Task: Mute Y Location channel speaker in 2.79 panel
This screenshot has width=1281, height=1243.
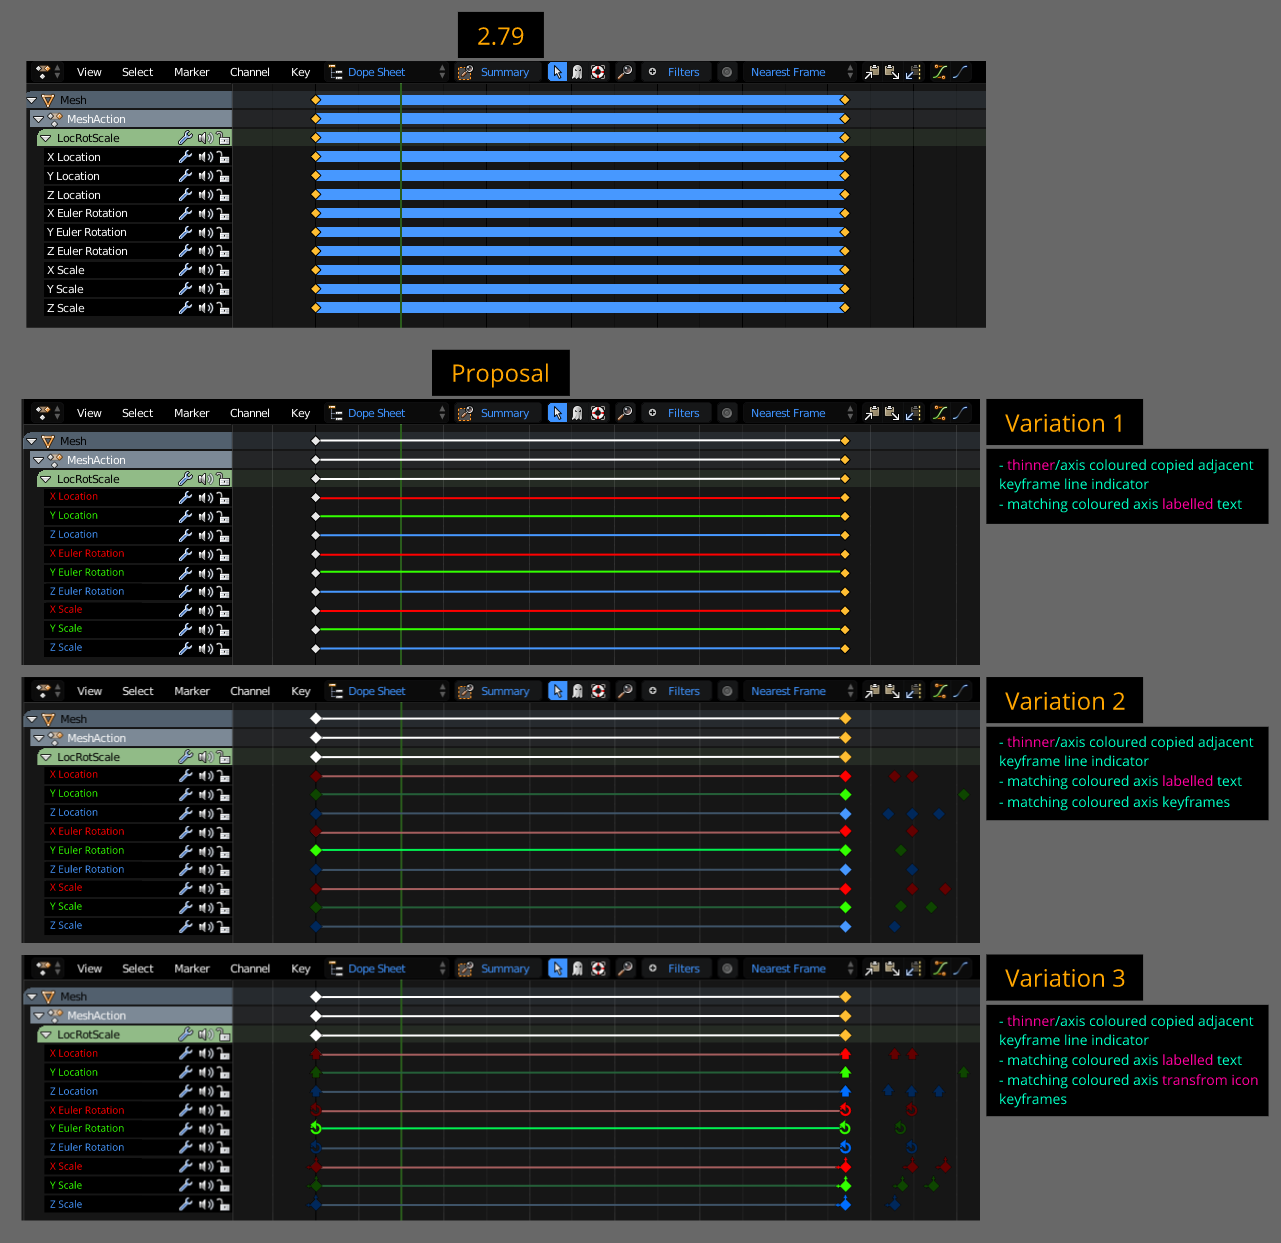Action: click(x=205, y=176)
